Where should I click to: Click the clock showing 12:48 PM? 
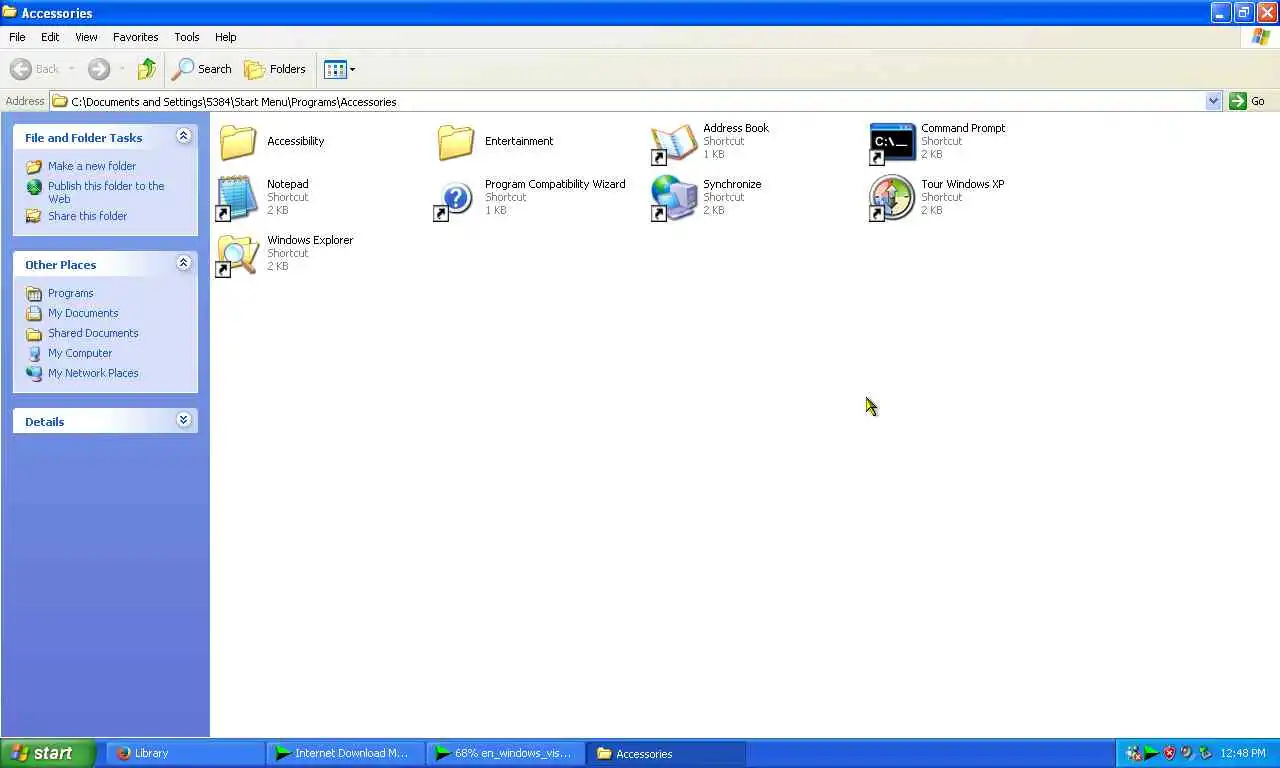click(x=1243, y=753)
